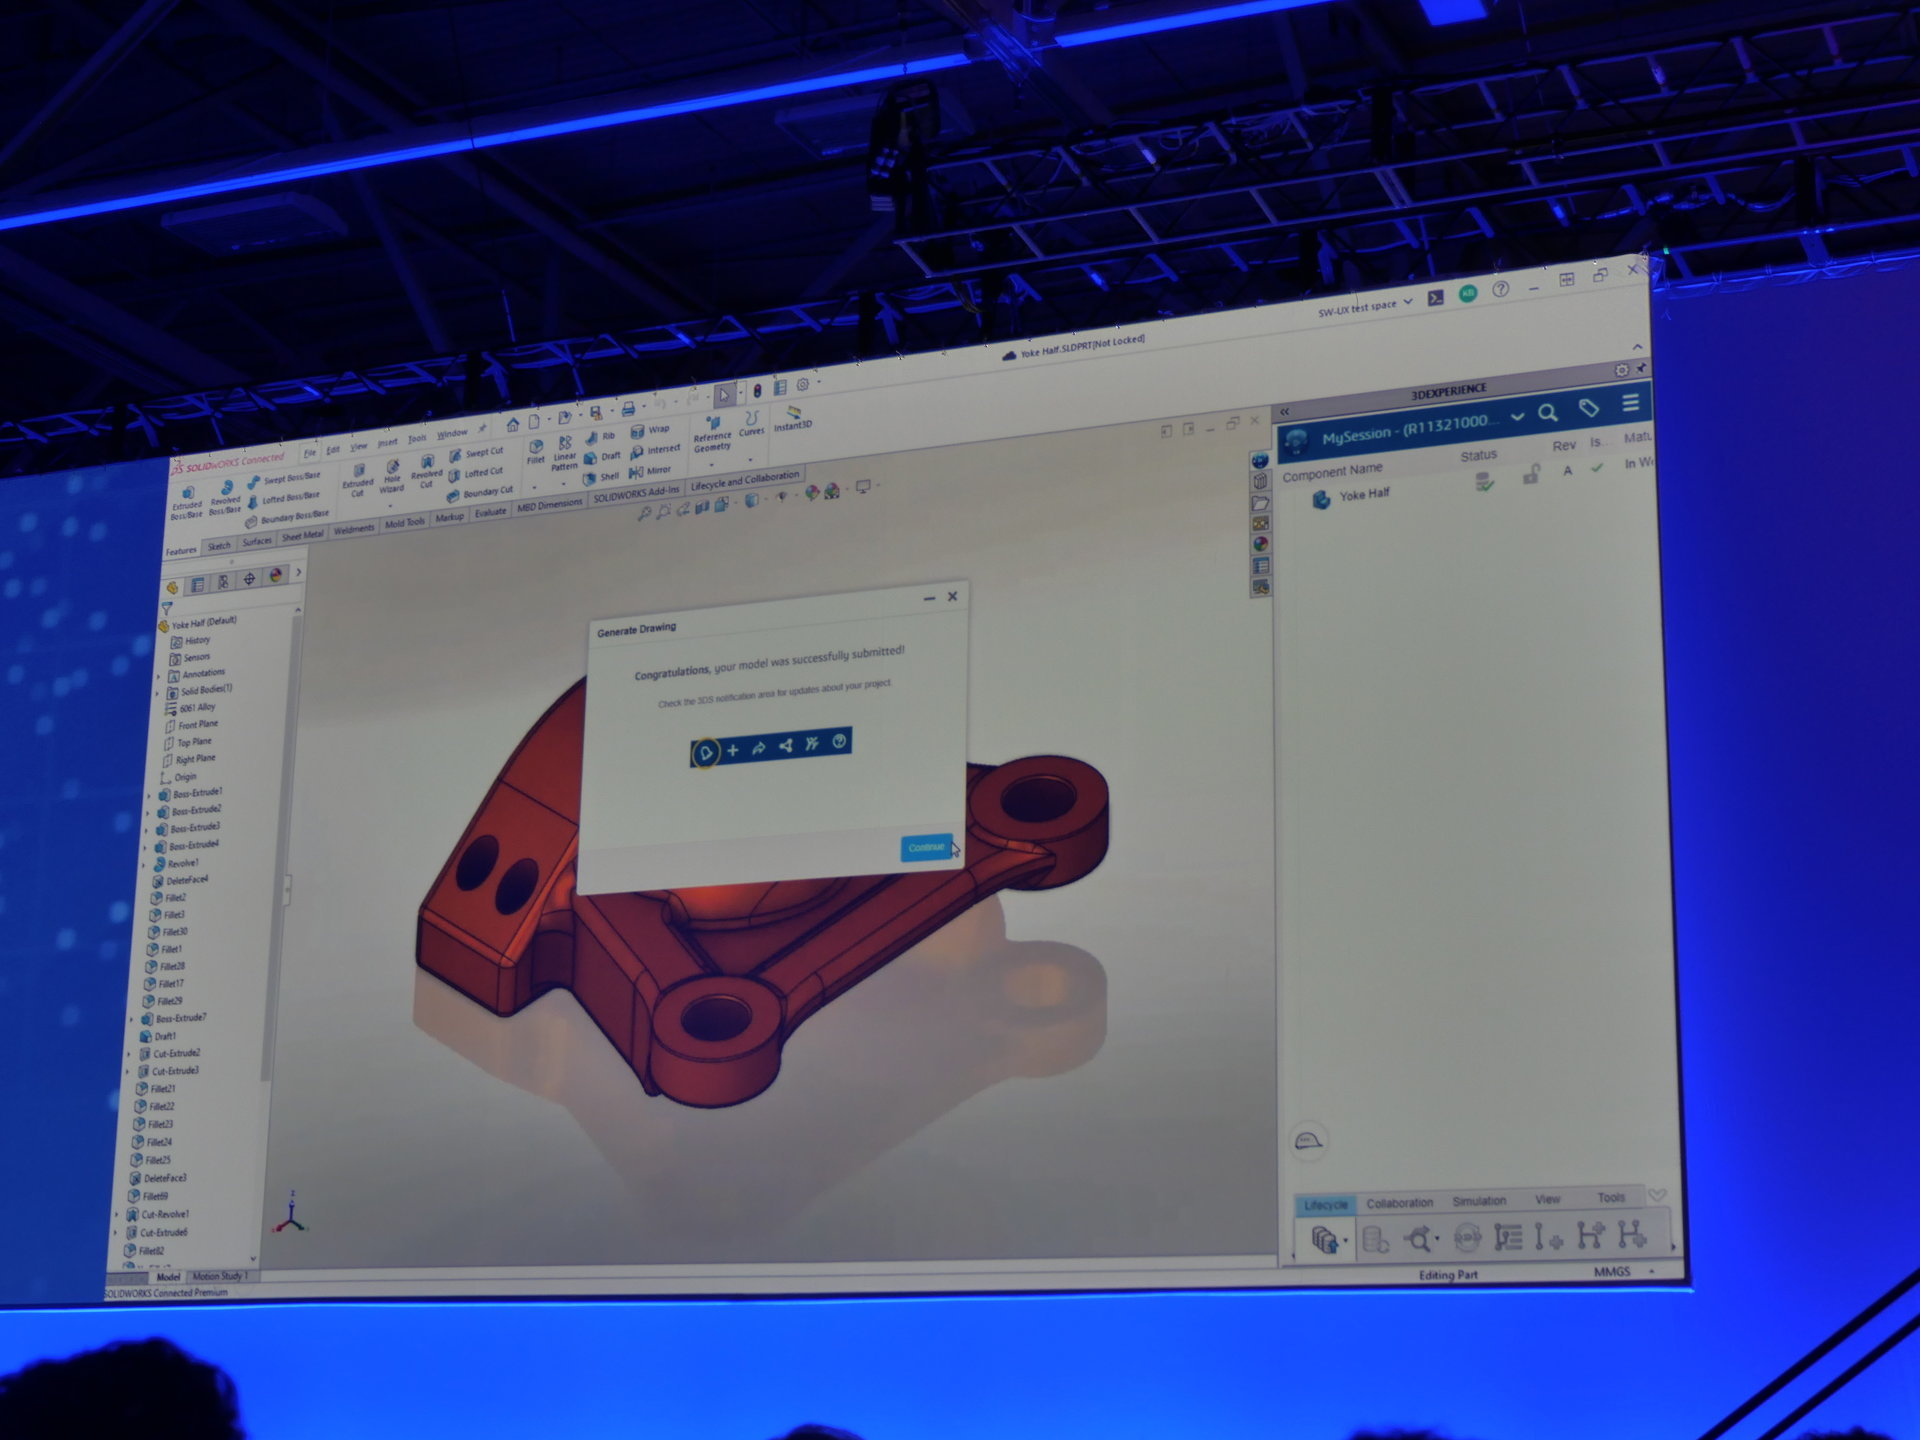Click the Rib tool
Viewport: 1920px width, 1440px height.
coord(601,437)
